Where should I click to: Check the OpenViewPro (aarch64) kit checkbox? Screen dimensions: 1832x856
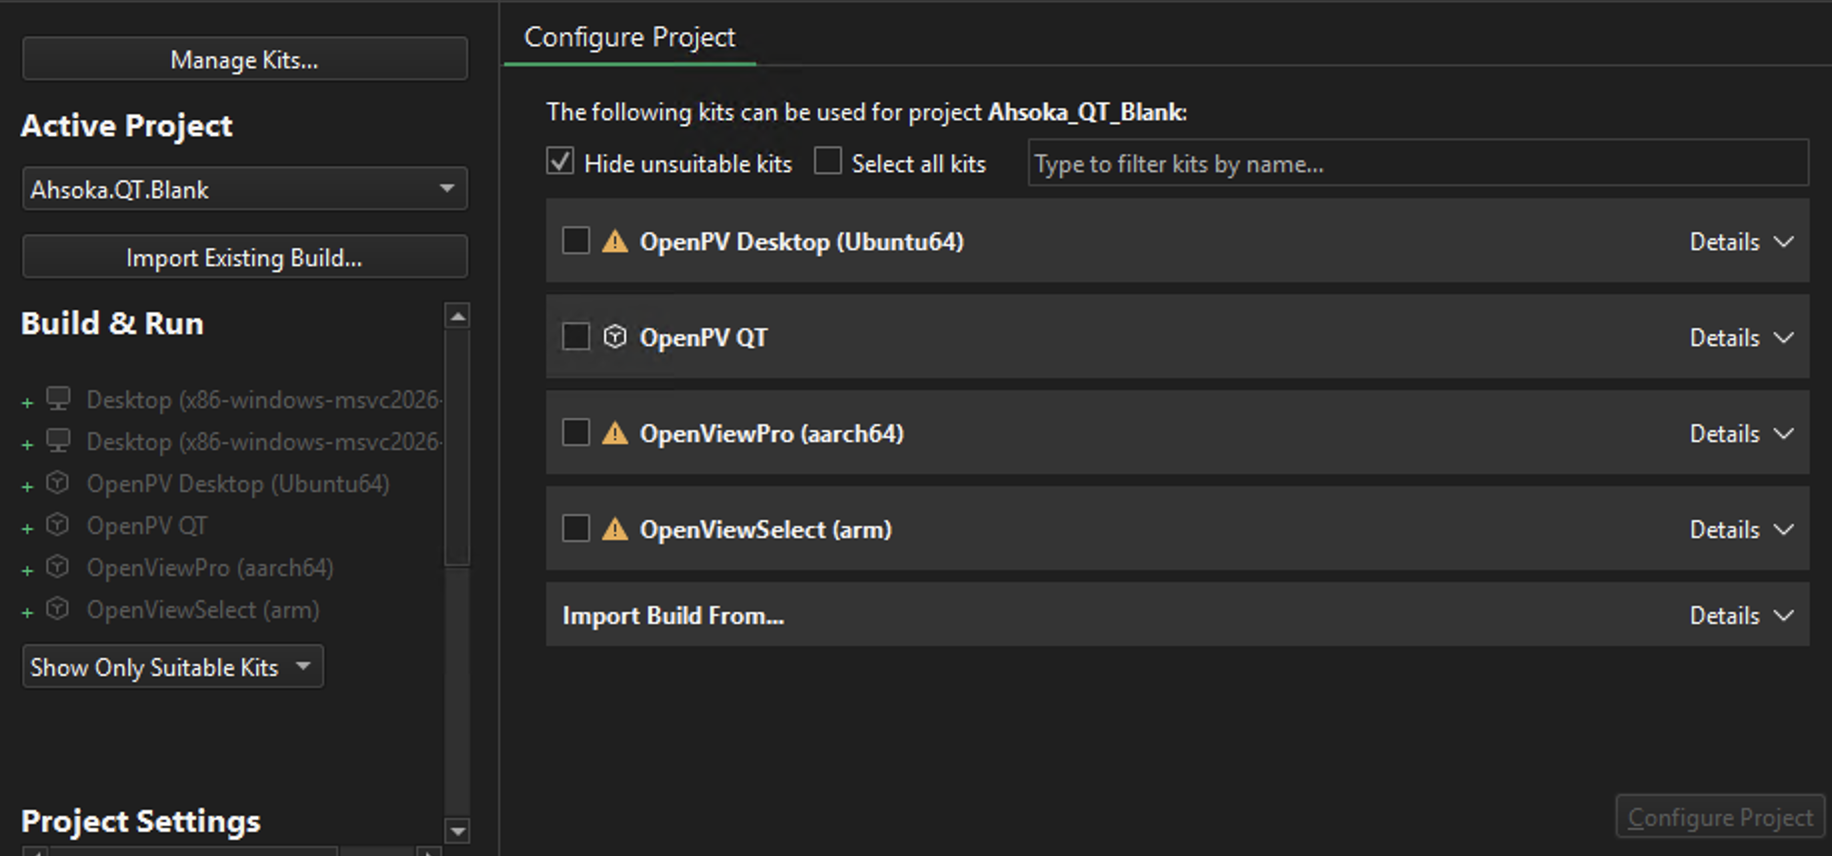[576, 433]
